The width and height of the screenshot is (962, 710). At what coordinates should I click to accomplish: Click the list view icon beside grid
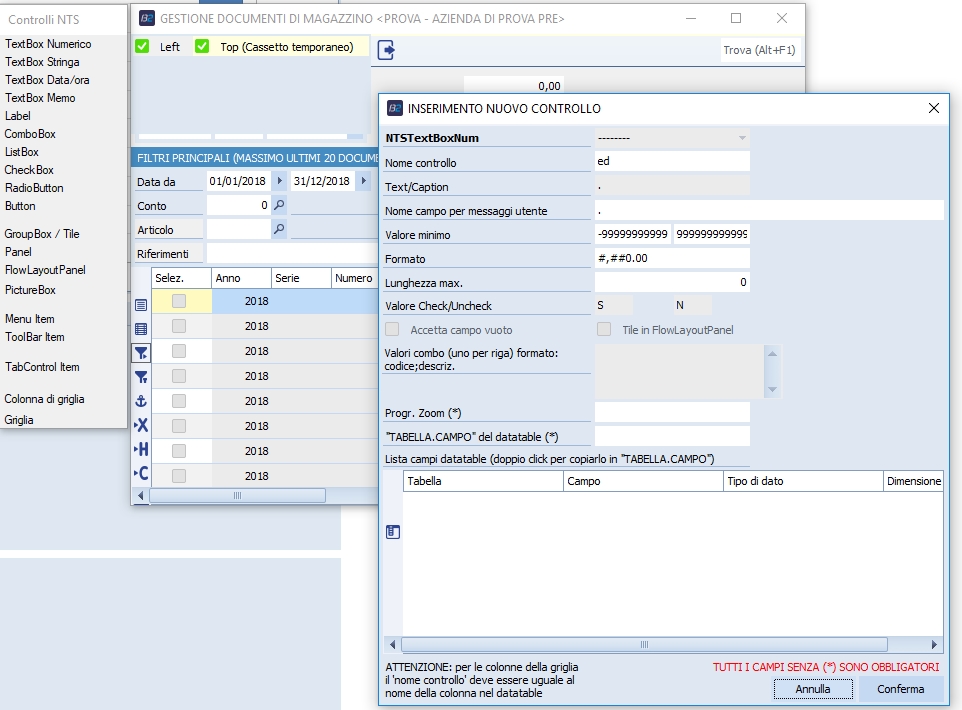click(141, 305)
